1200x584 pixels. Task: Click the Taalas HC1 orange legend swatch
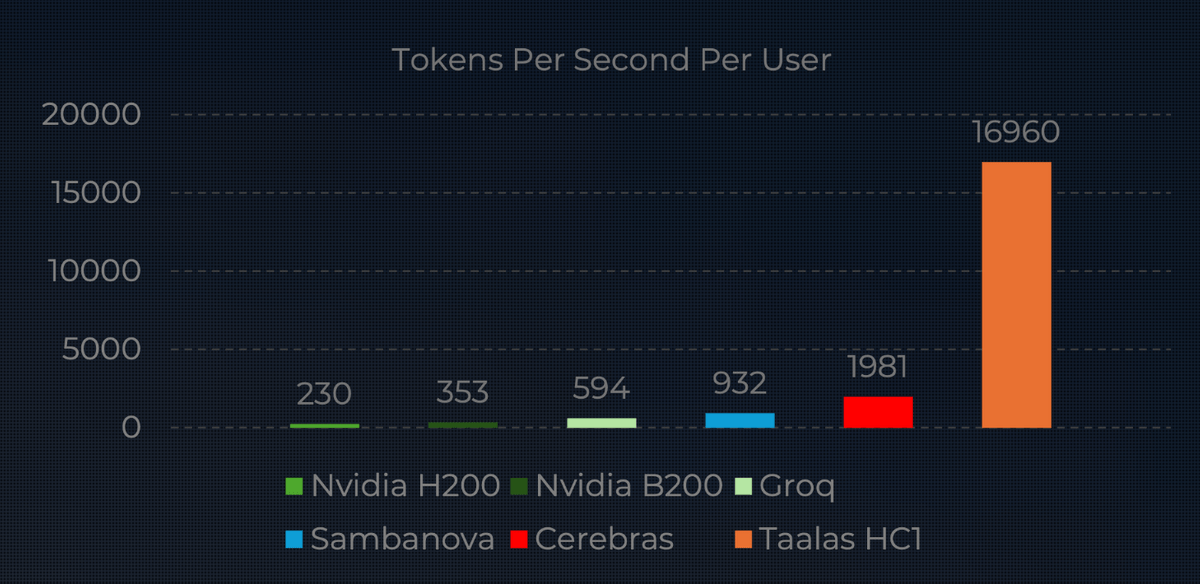(x=743, y=540)
